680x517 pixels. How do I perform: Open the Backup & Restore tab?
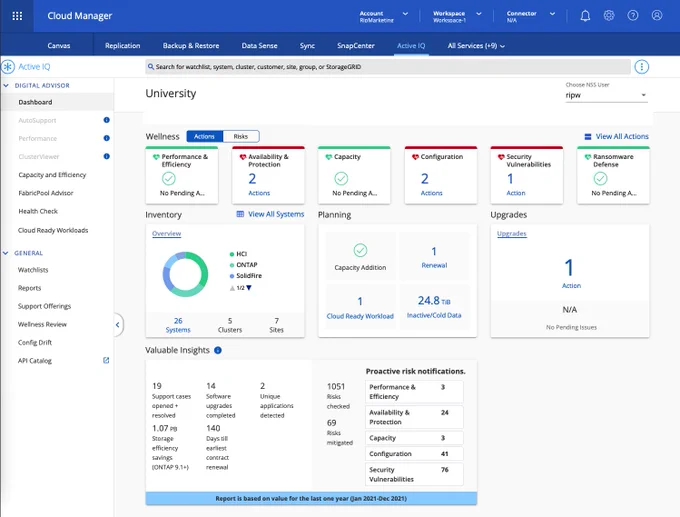point(191,46)
